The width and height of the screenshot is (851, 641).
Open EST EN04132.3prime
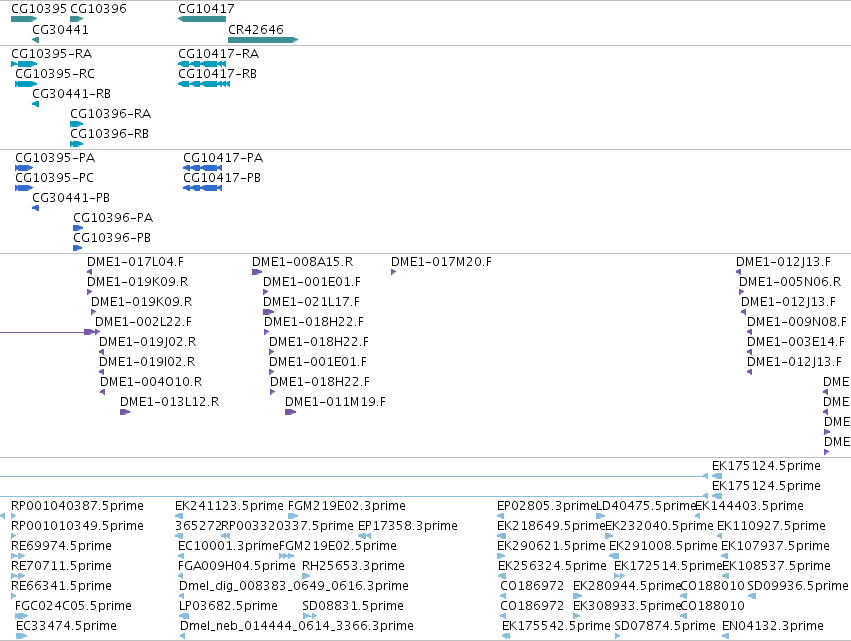point(773,626)
